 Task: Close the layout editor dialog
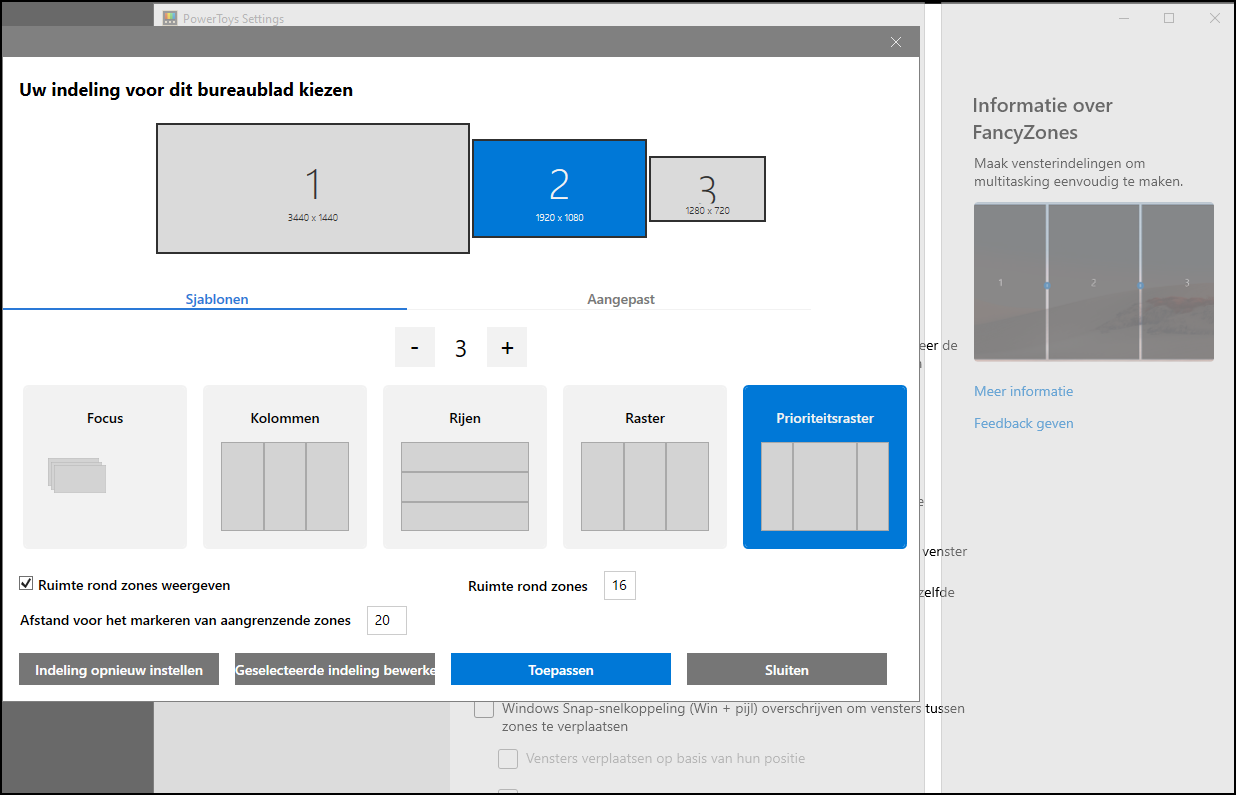896,42
